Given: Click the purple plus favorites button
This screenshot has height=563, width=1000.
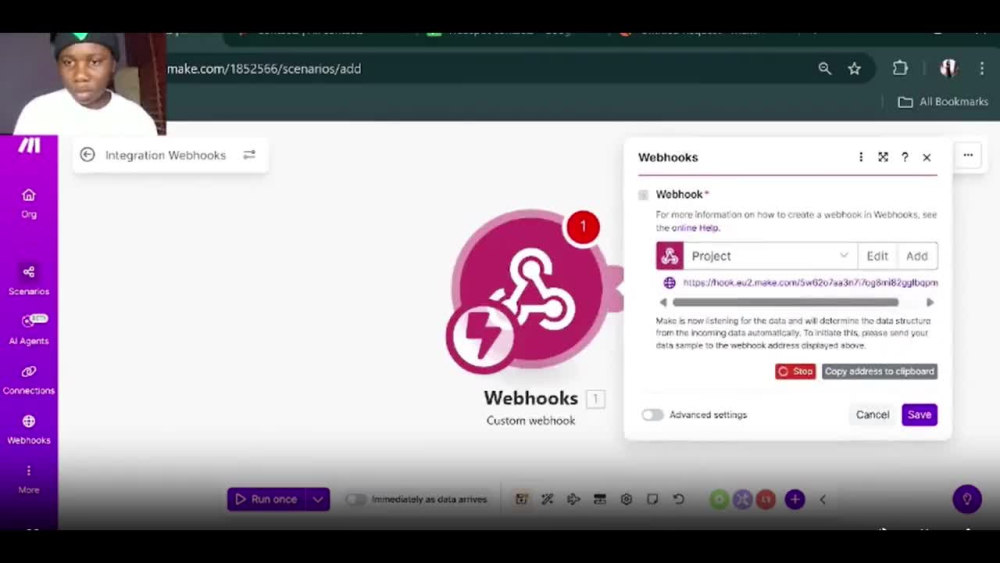Looking at the screenshot, I should tap(795, 499).
